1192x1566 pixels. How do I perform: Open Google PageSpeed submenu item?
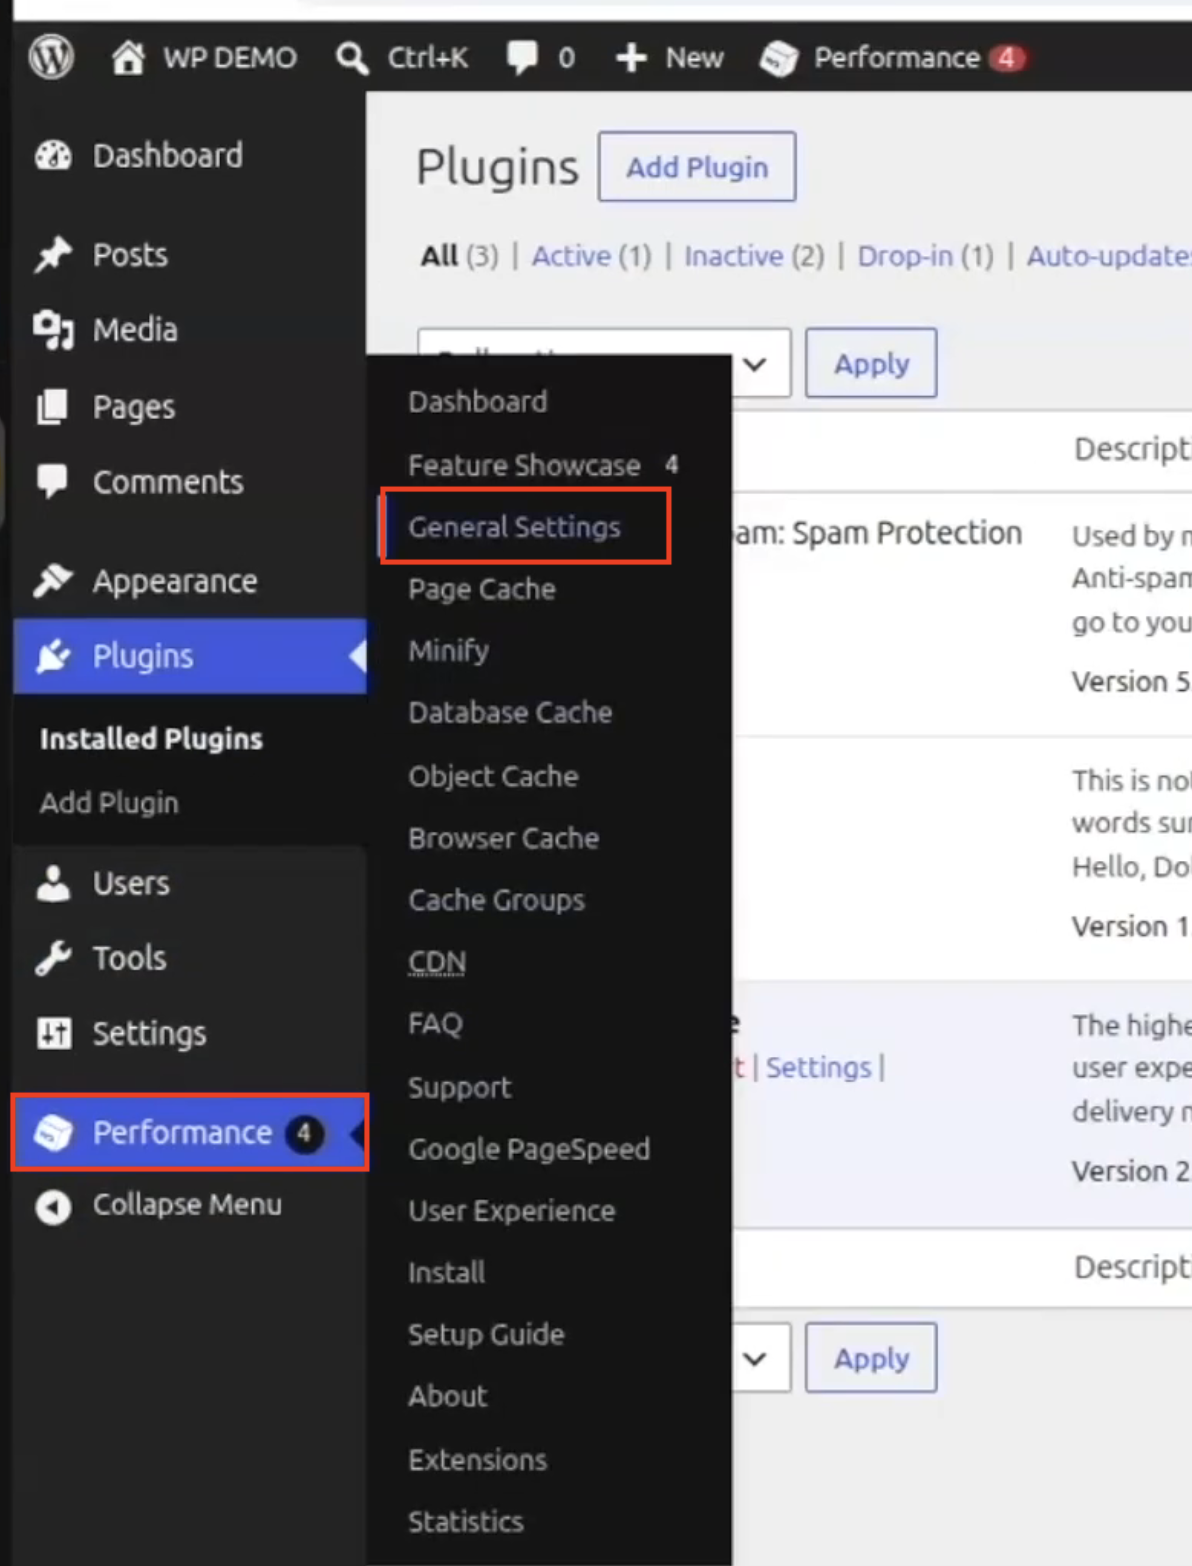pos(529,1149)
